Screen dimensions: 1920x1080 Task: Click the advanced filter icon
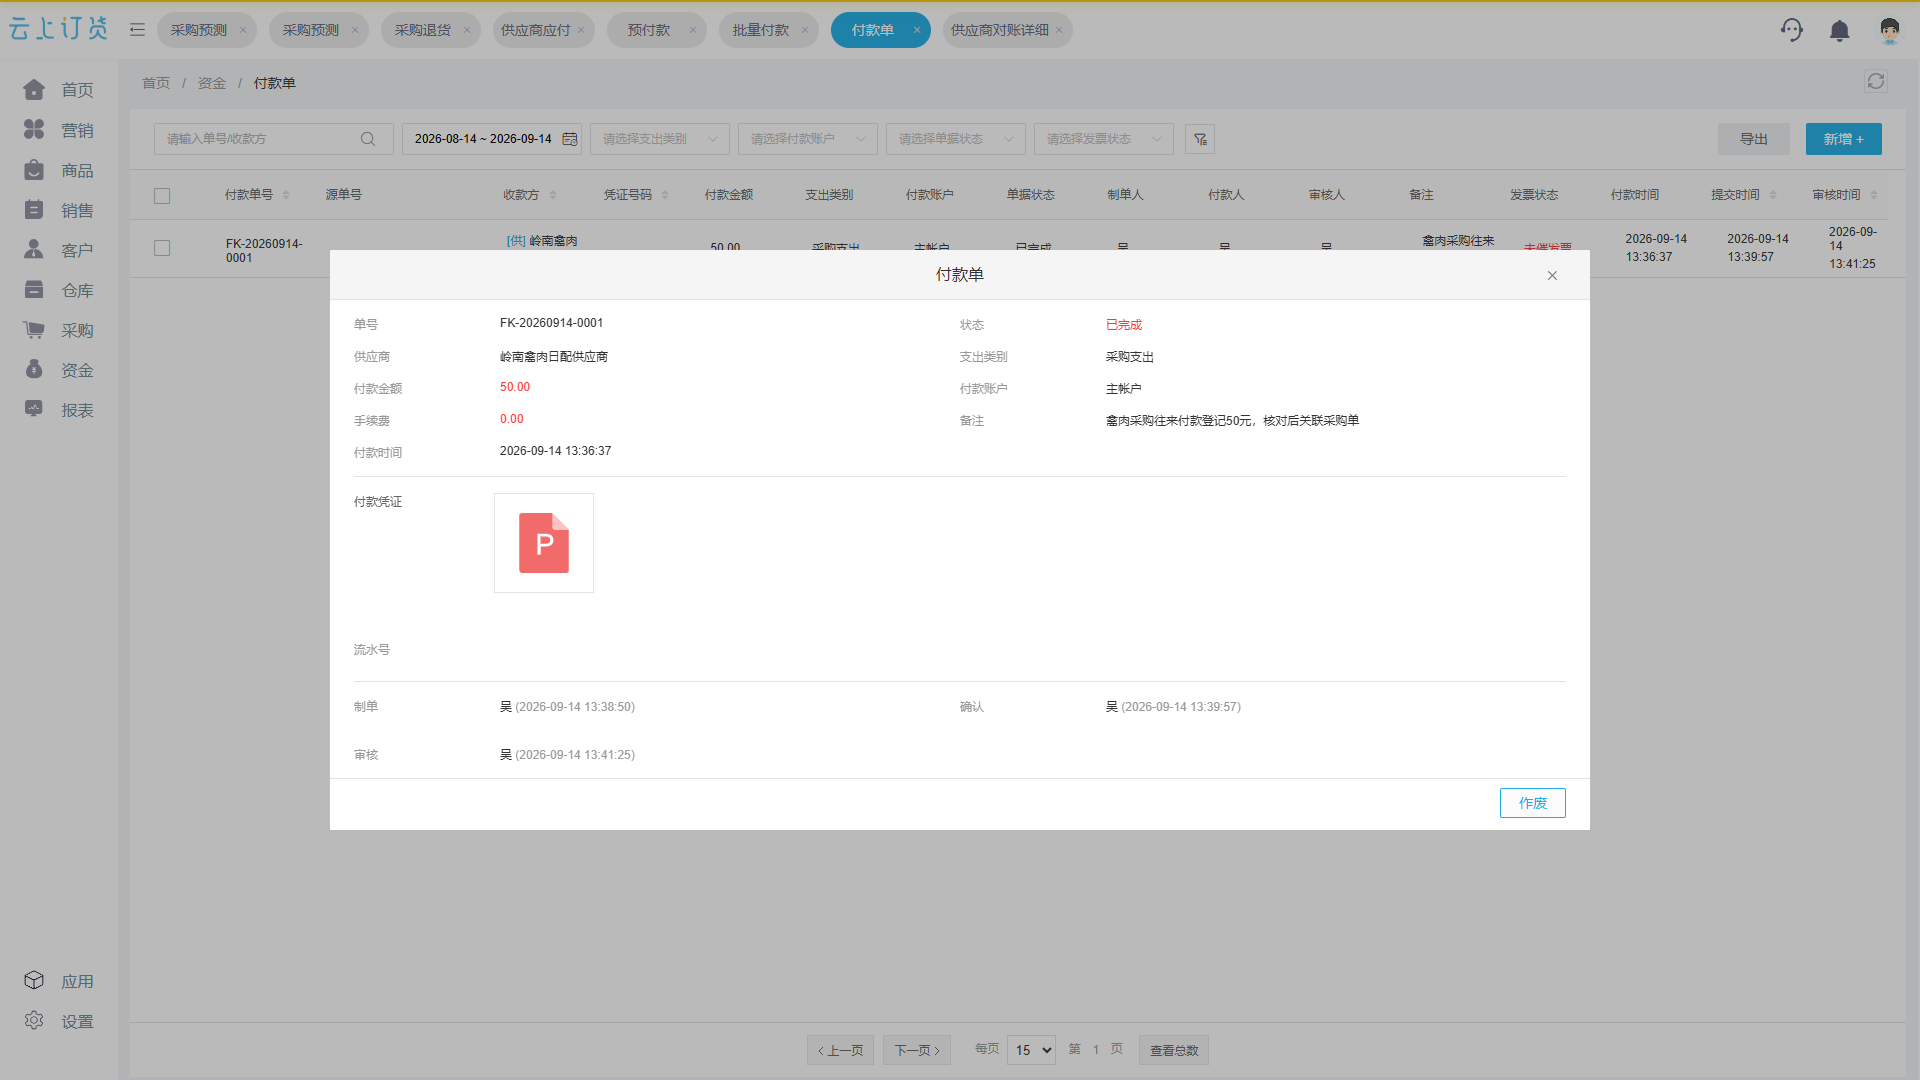click(x=1200, y=139)
